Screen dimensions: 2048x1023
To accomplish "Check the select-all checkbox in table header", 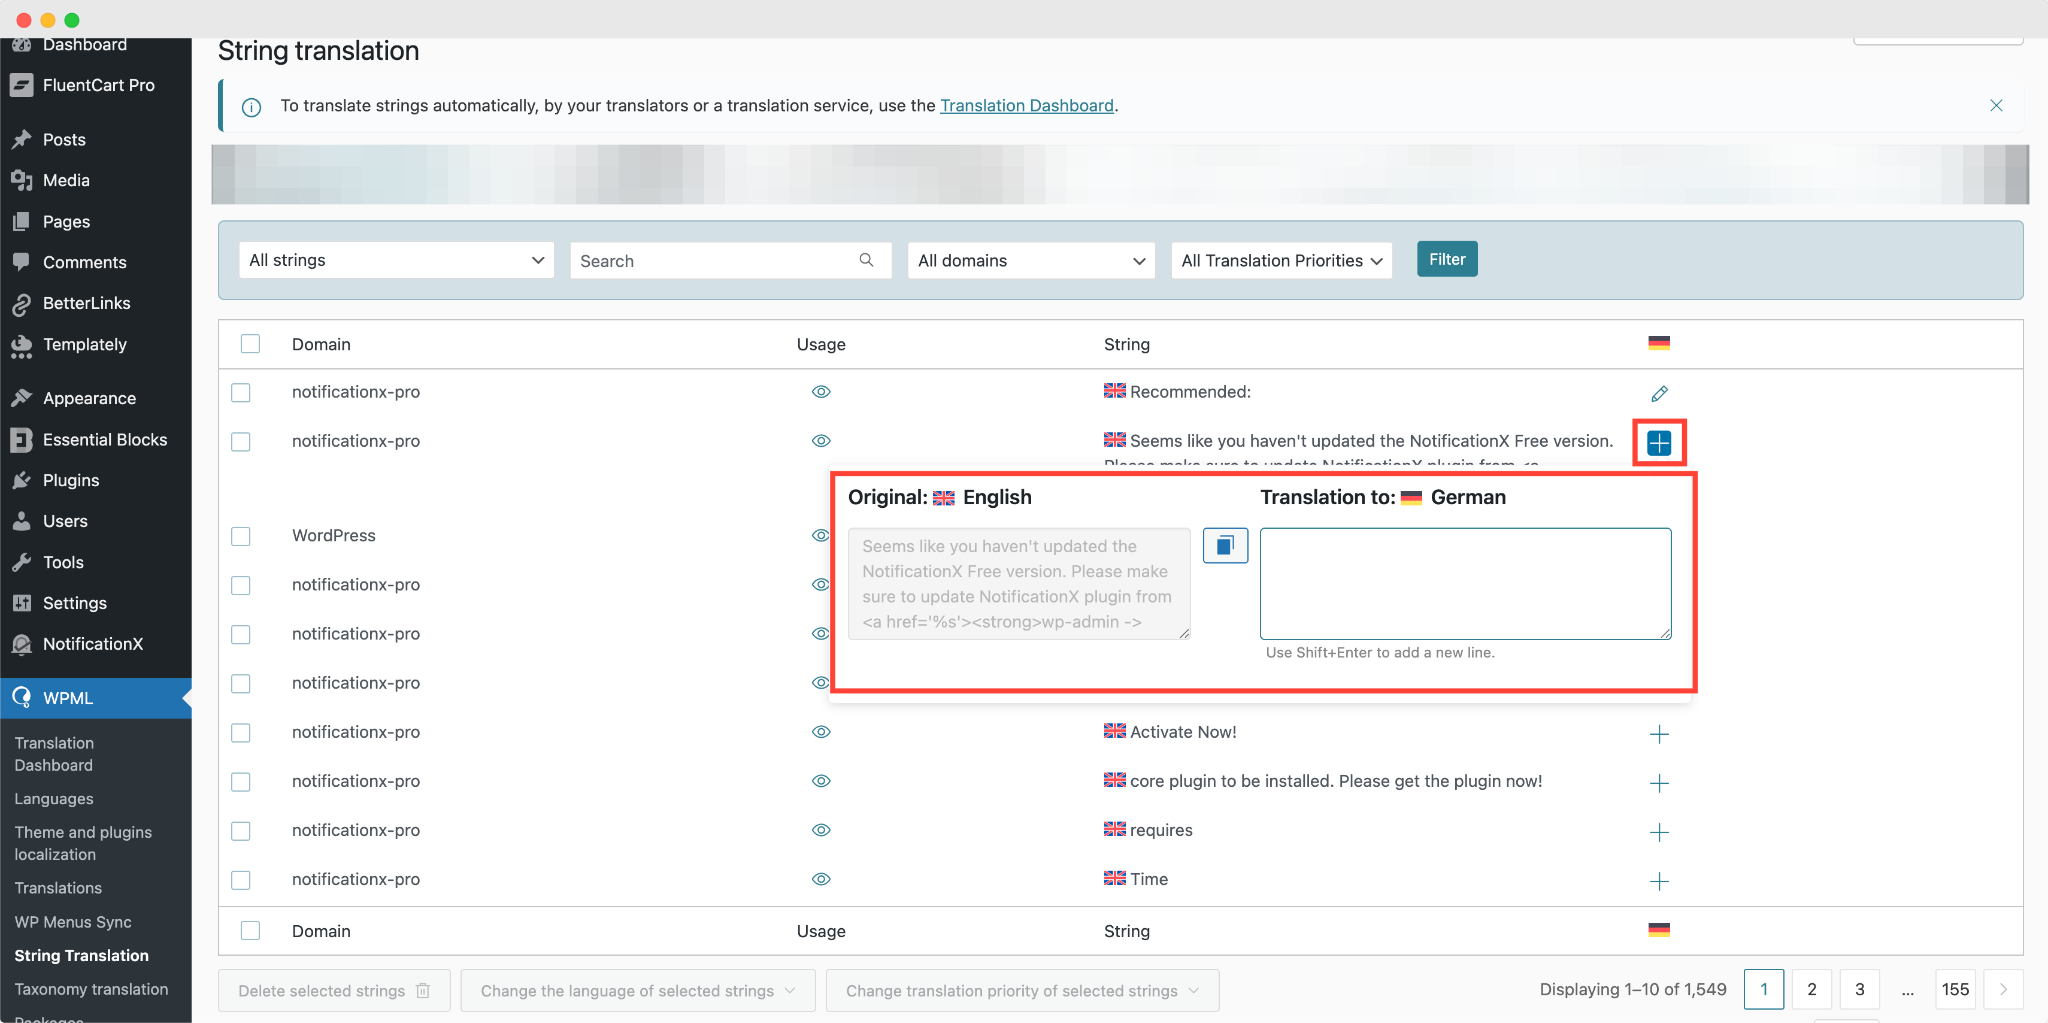I will (250, 344).
